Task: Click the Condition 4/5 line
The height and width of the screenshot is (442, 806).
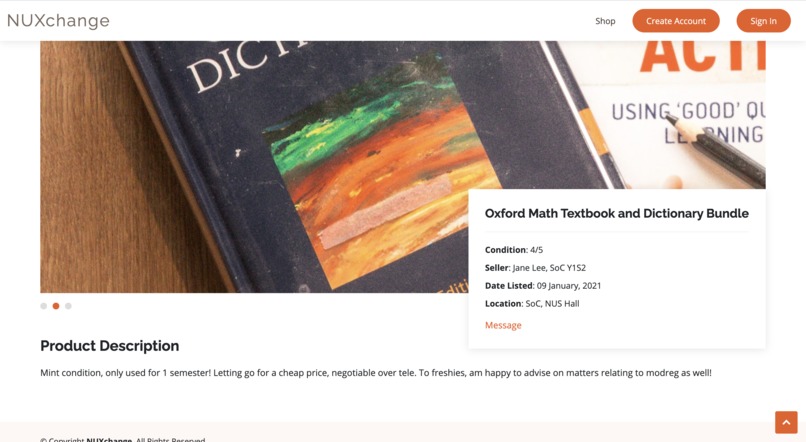Action: tap(514, 250)
